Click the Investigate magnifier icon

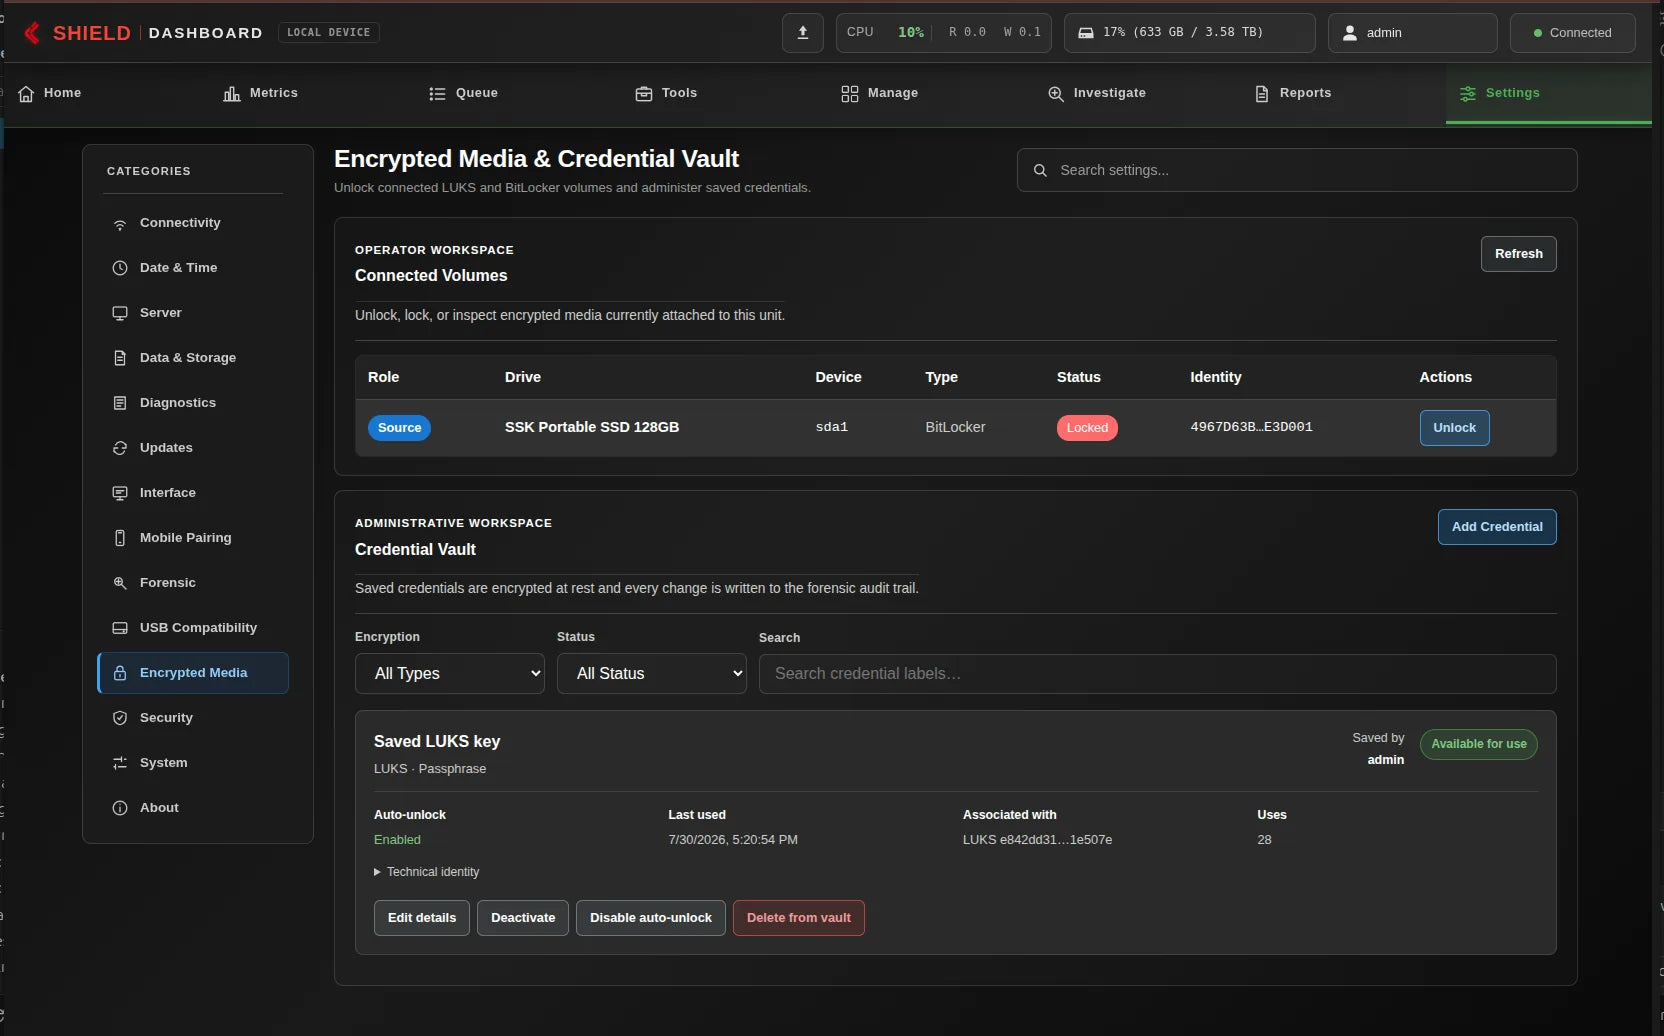[1056, 93]
